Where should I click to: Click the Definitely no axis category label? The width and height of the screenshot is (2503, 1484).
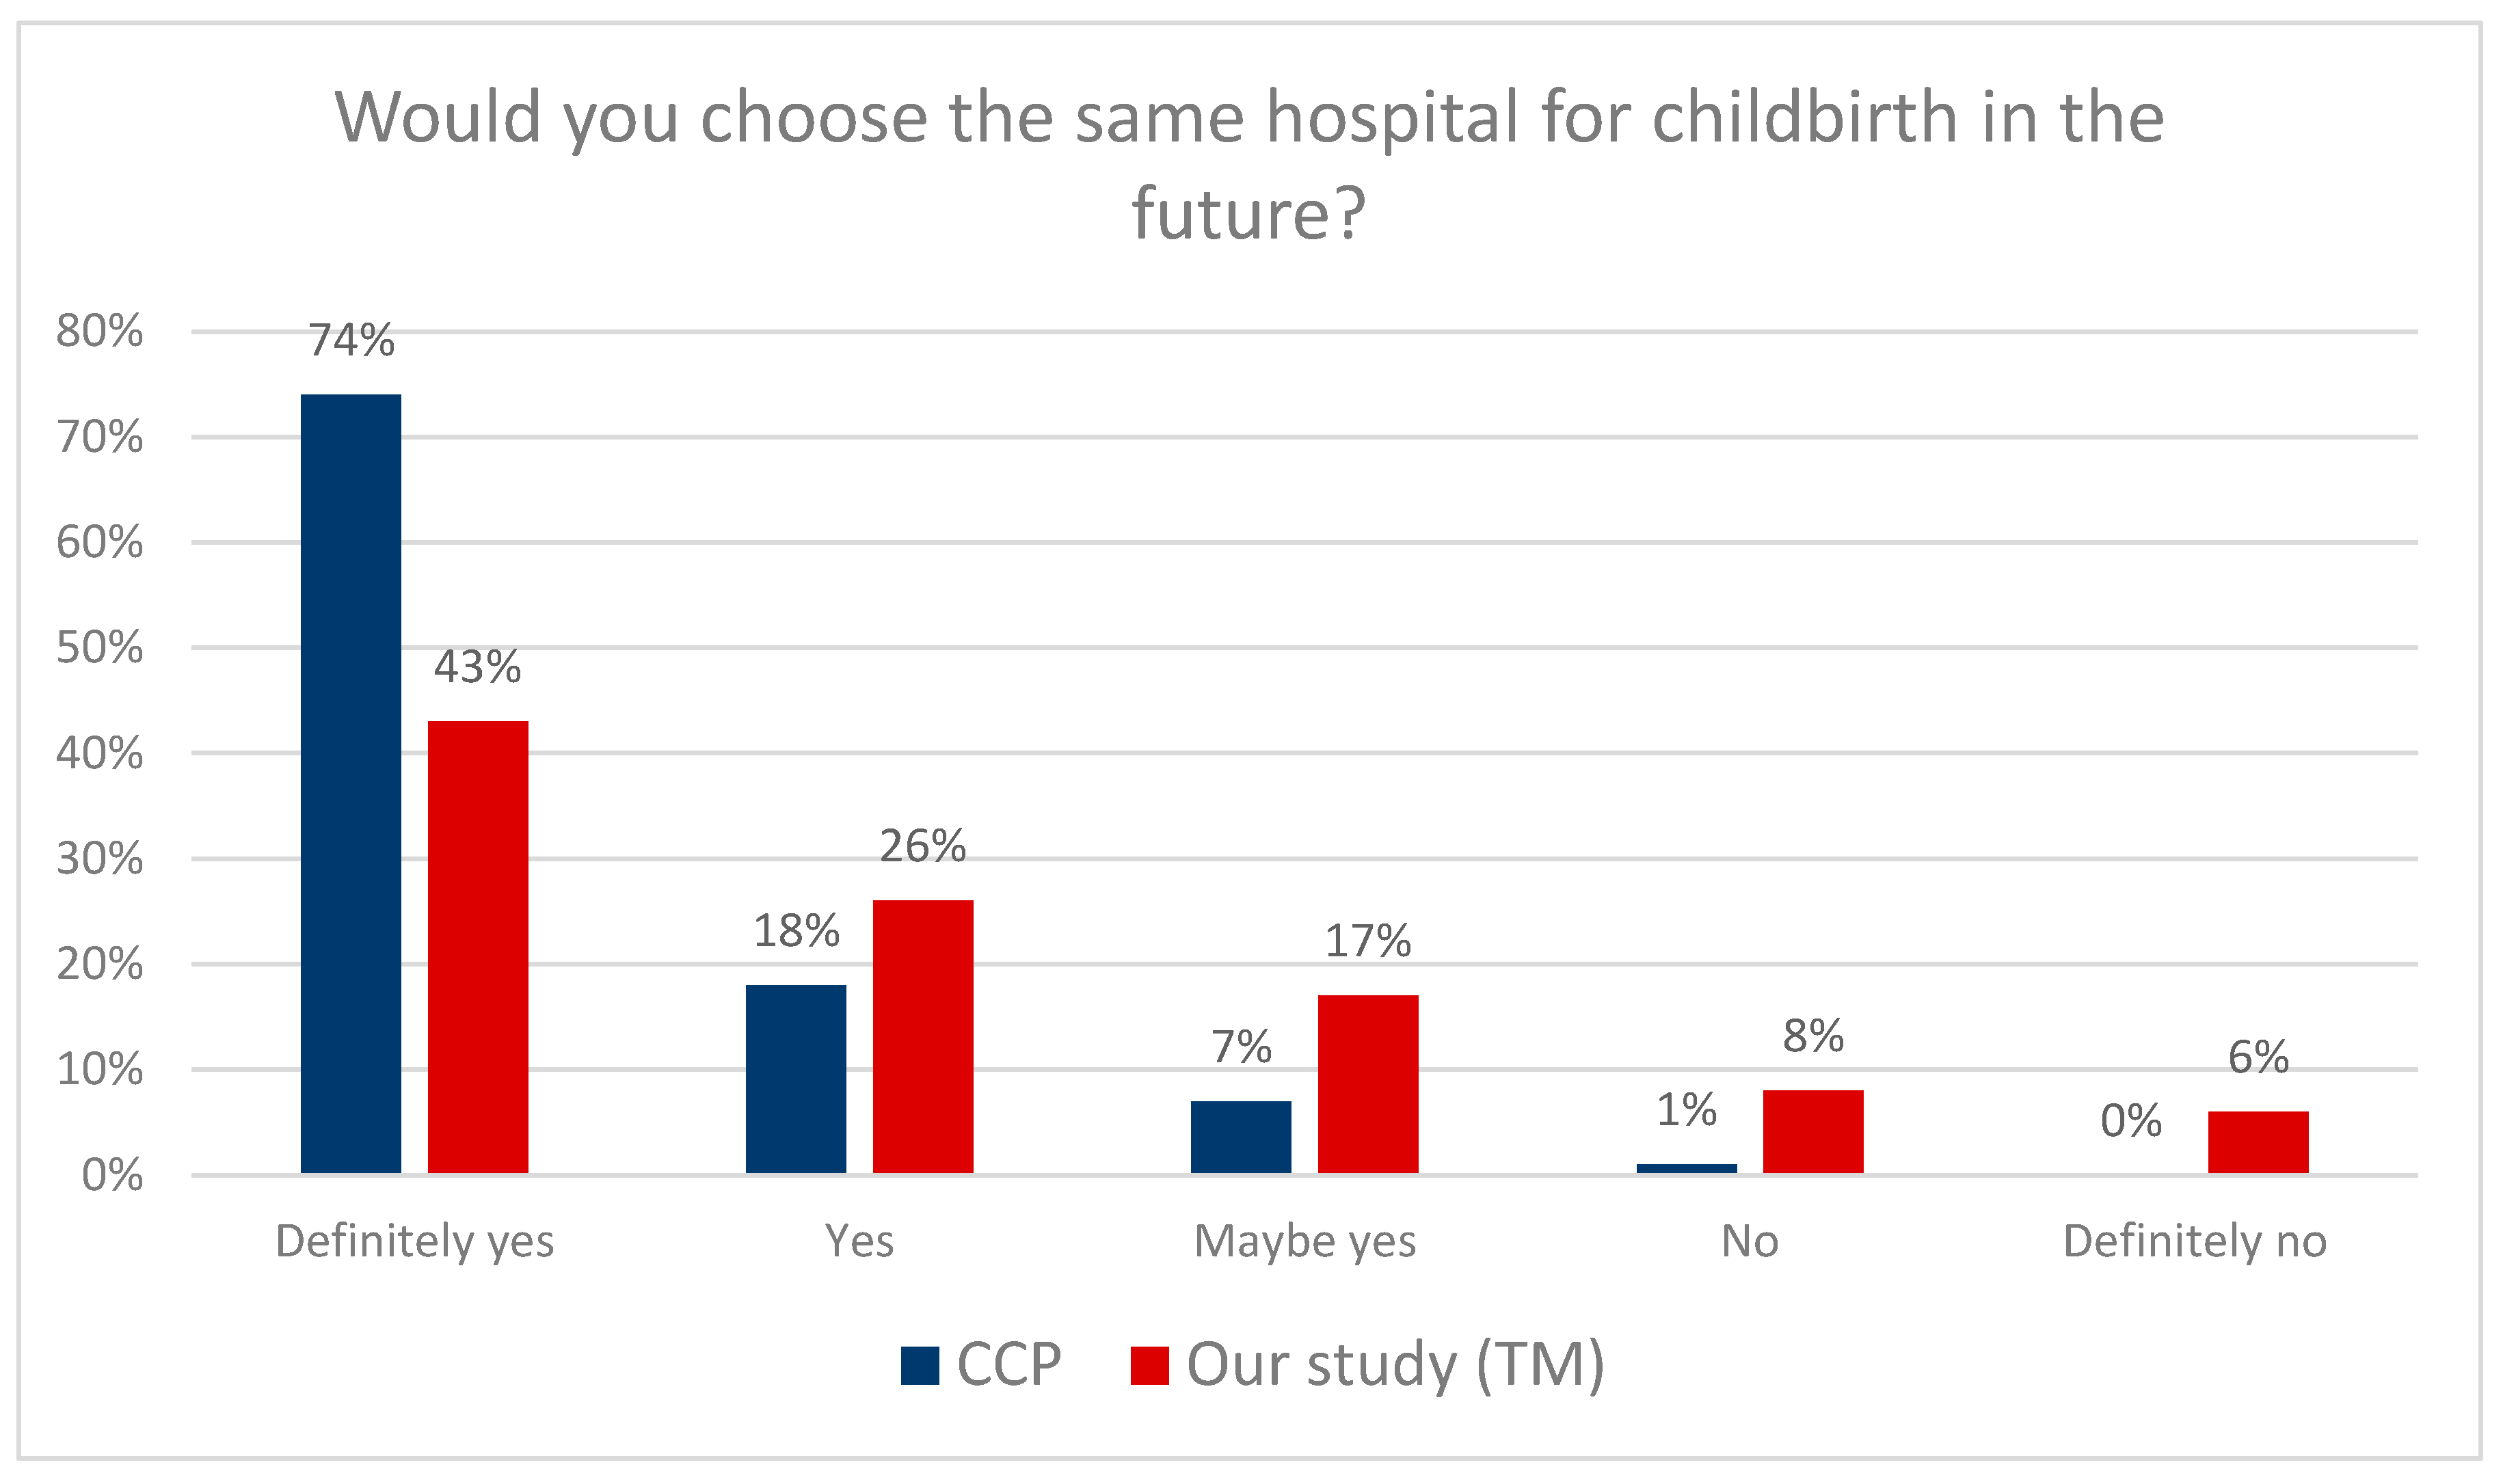click(2195, 1242)
